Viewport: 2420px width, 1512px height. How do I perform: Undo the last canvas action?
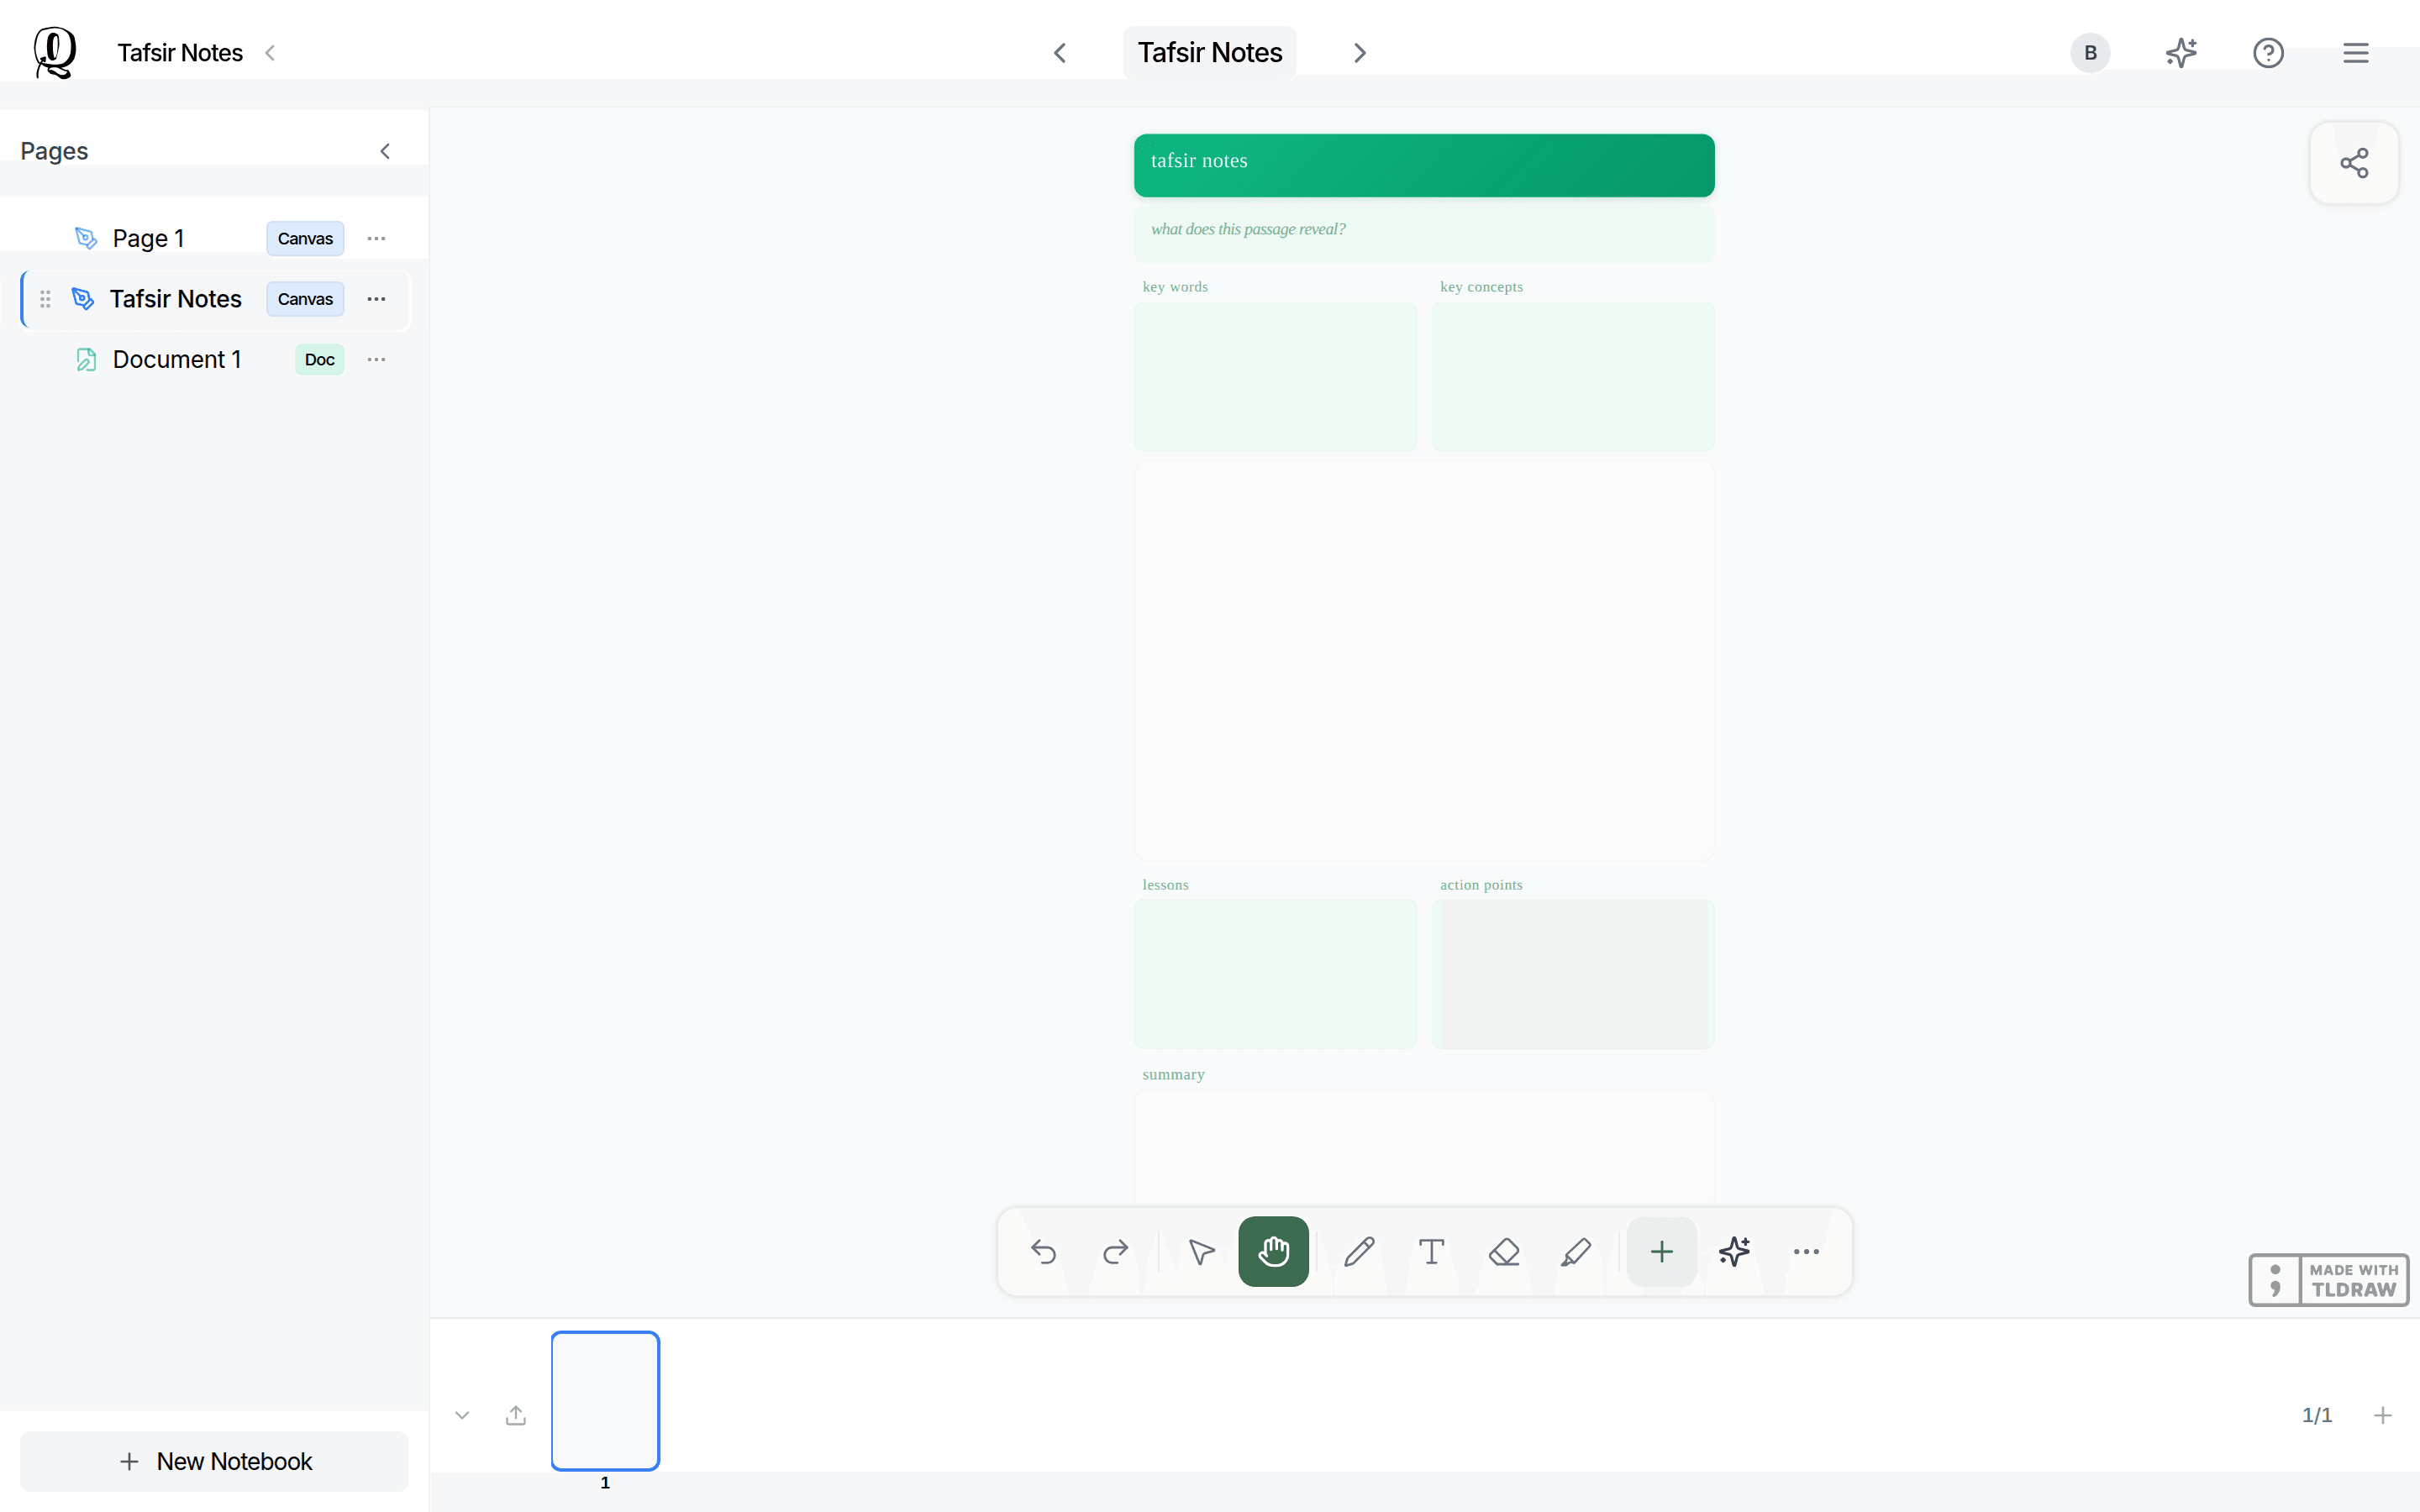[1043, 1251]
